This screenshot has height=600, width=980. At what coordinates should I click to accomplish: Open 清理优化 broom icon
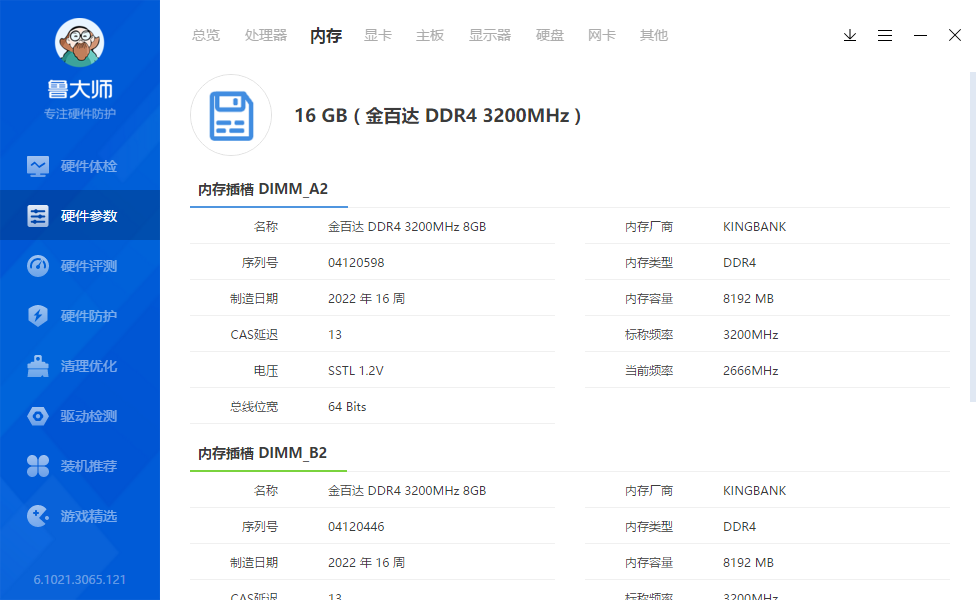point(38,366)
